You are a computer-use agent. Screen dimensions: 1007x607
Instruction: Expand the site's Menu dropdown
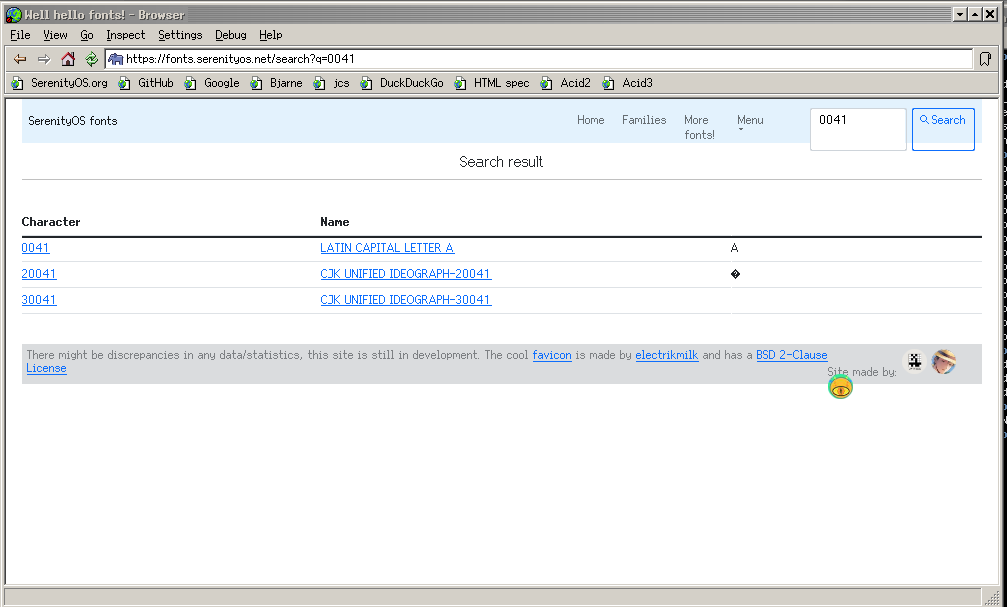(750, 123)
